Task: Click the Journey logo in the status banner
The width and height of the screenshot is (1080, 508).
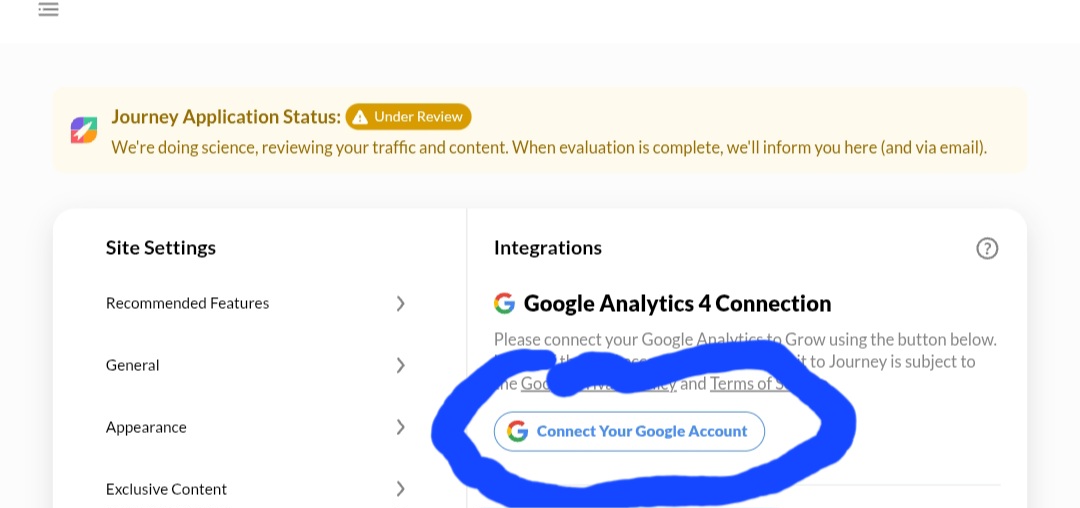Action: tap(84, 130)
